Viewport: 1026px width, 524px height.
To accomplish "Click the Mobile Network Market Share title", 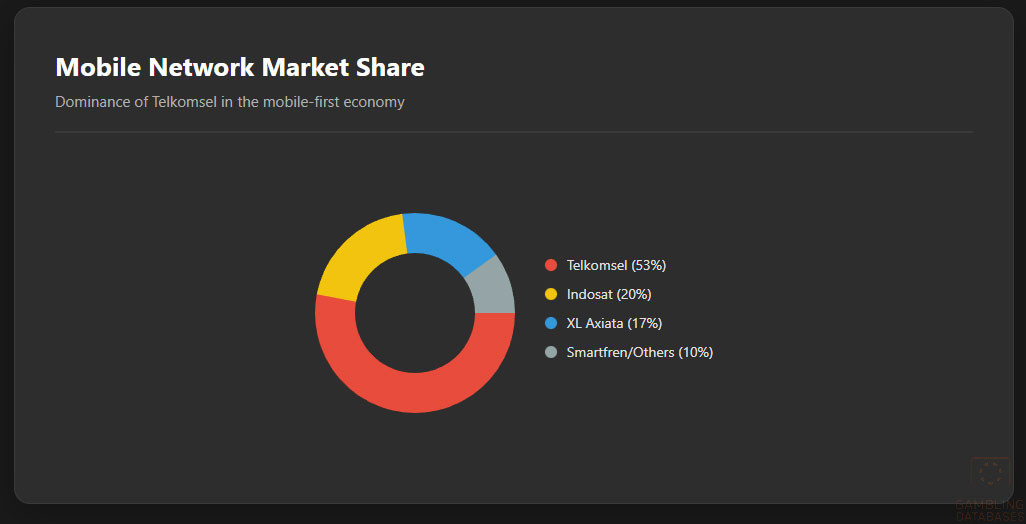I will [x=240, y=67].
